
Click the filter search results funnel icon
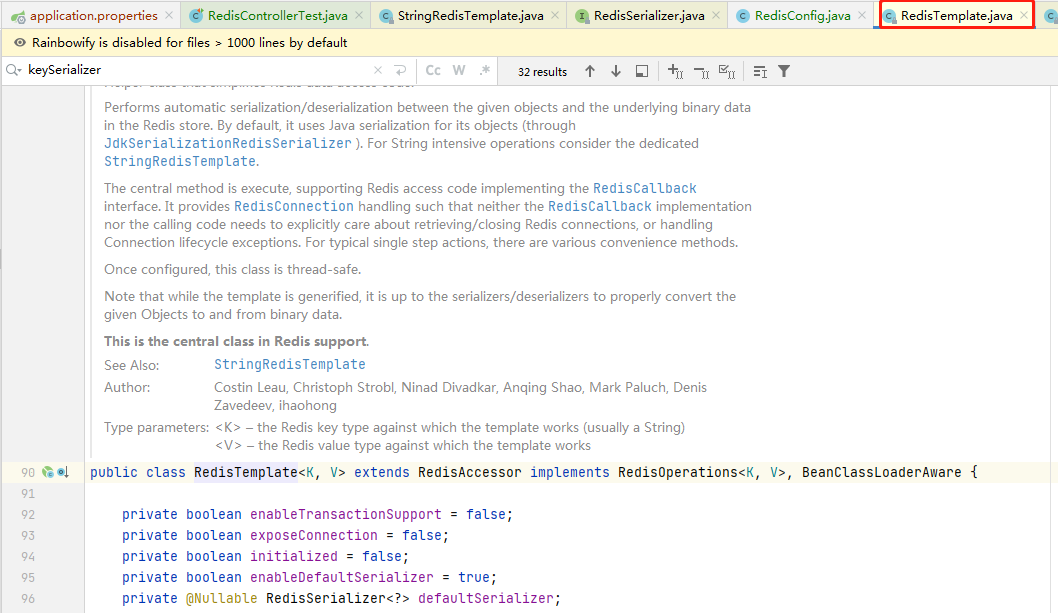point(784,71)
